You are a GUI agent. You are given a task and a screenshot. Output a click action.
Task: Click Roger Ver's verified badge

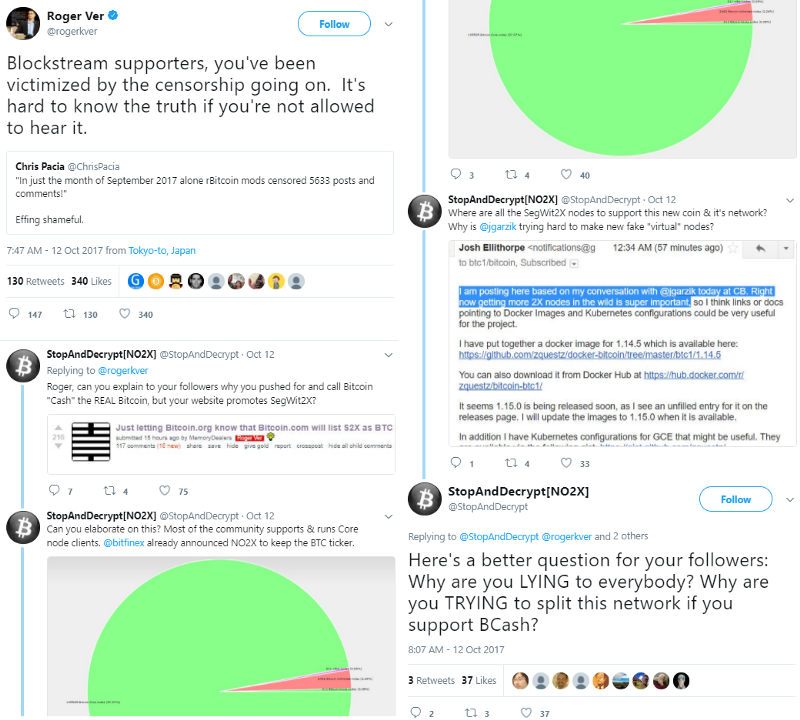[x=115, y=16]
